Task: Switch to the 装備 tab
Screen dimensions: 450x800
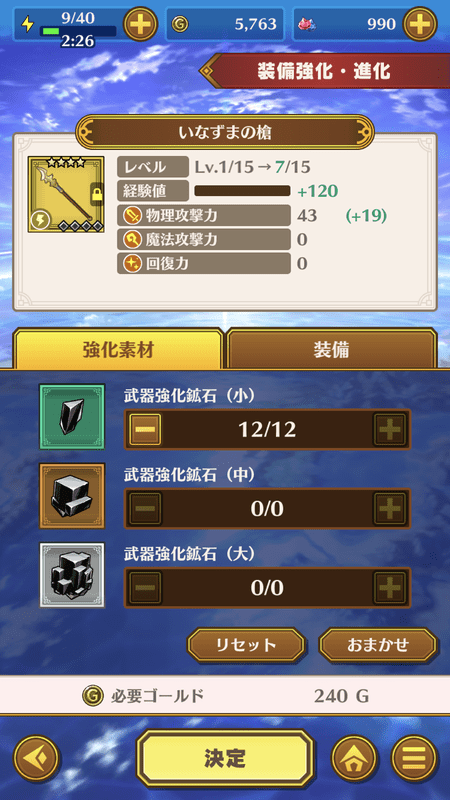Action: [332, 349]
